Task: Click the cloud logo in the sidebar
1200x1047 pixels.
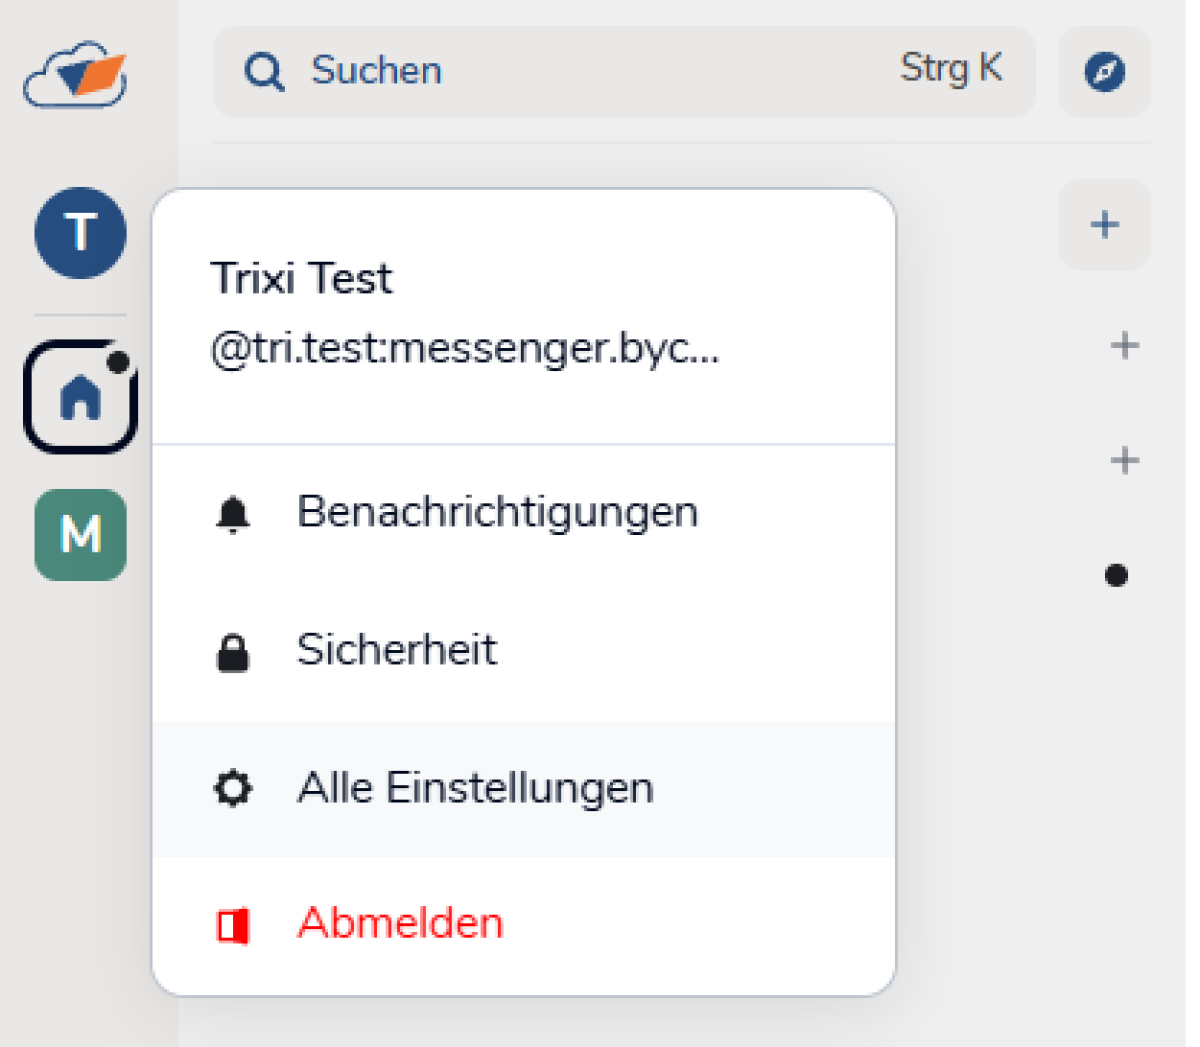Action: pyautogui.click(x=76, y=74)
